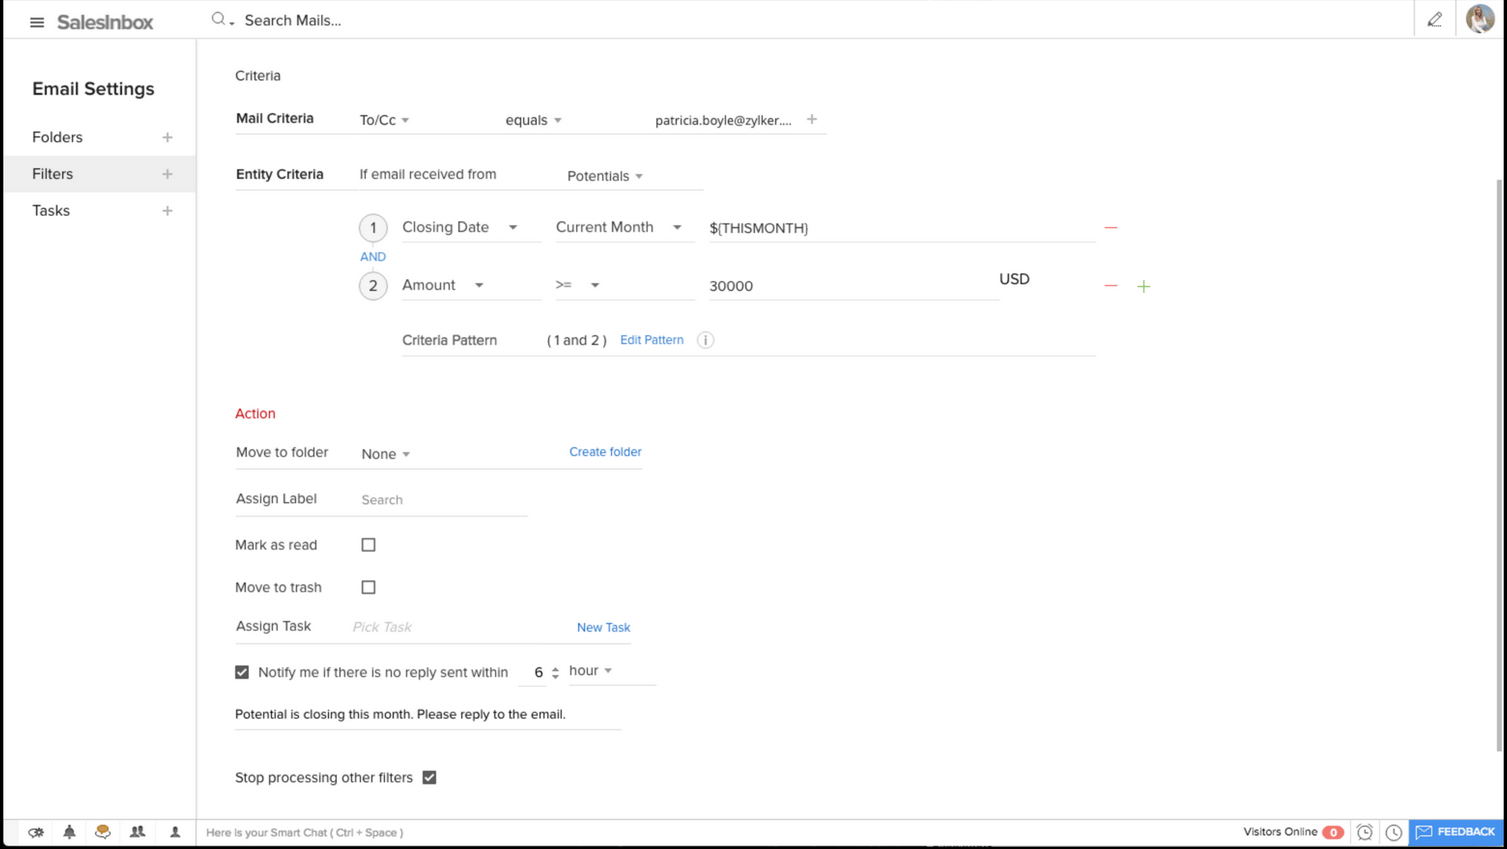Screen dimensions: 1507x849
Task: Open the contacts list icon in bottom bar
Action: pyautogui.click(x=138, y=832)
